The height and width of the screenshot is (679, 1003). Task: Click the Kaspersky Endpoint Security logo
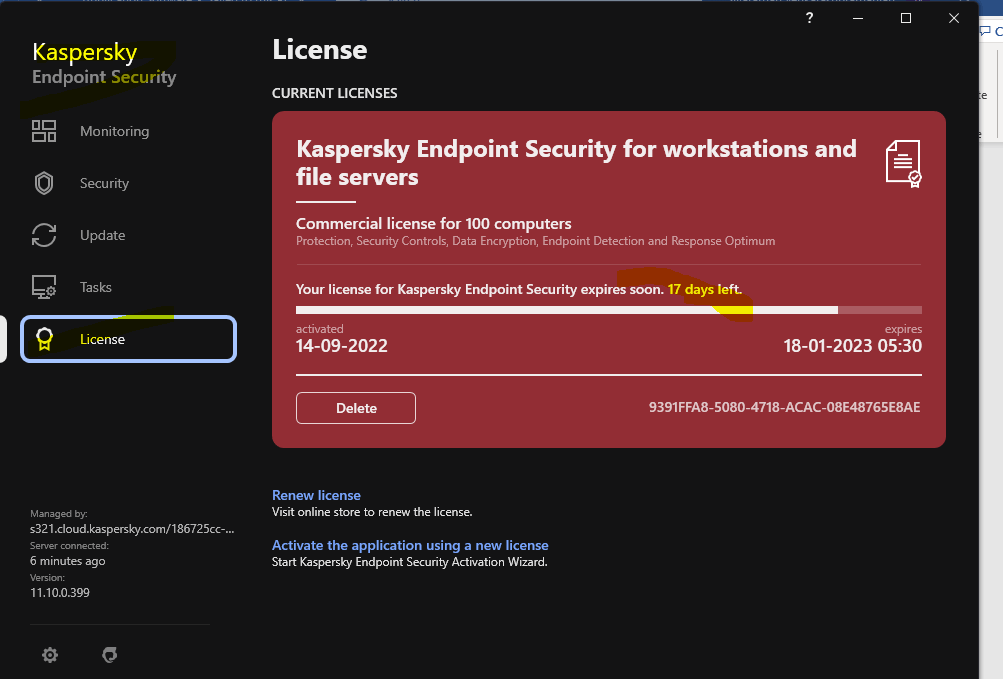[104, 64]
